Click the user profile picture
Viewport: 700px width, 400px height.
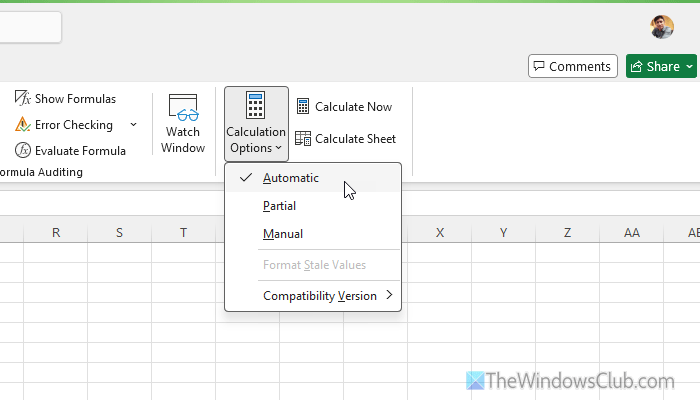(662, 27)
